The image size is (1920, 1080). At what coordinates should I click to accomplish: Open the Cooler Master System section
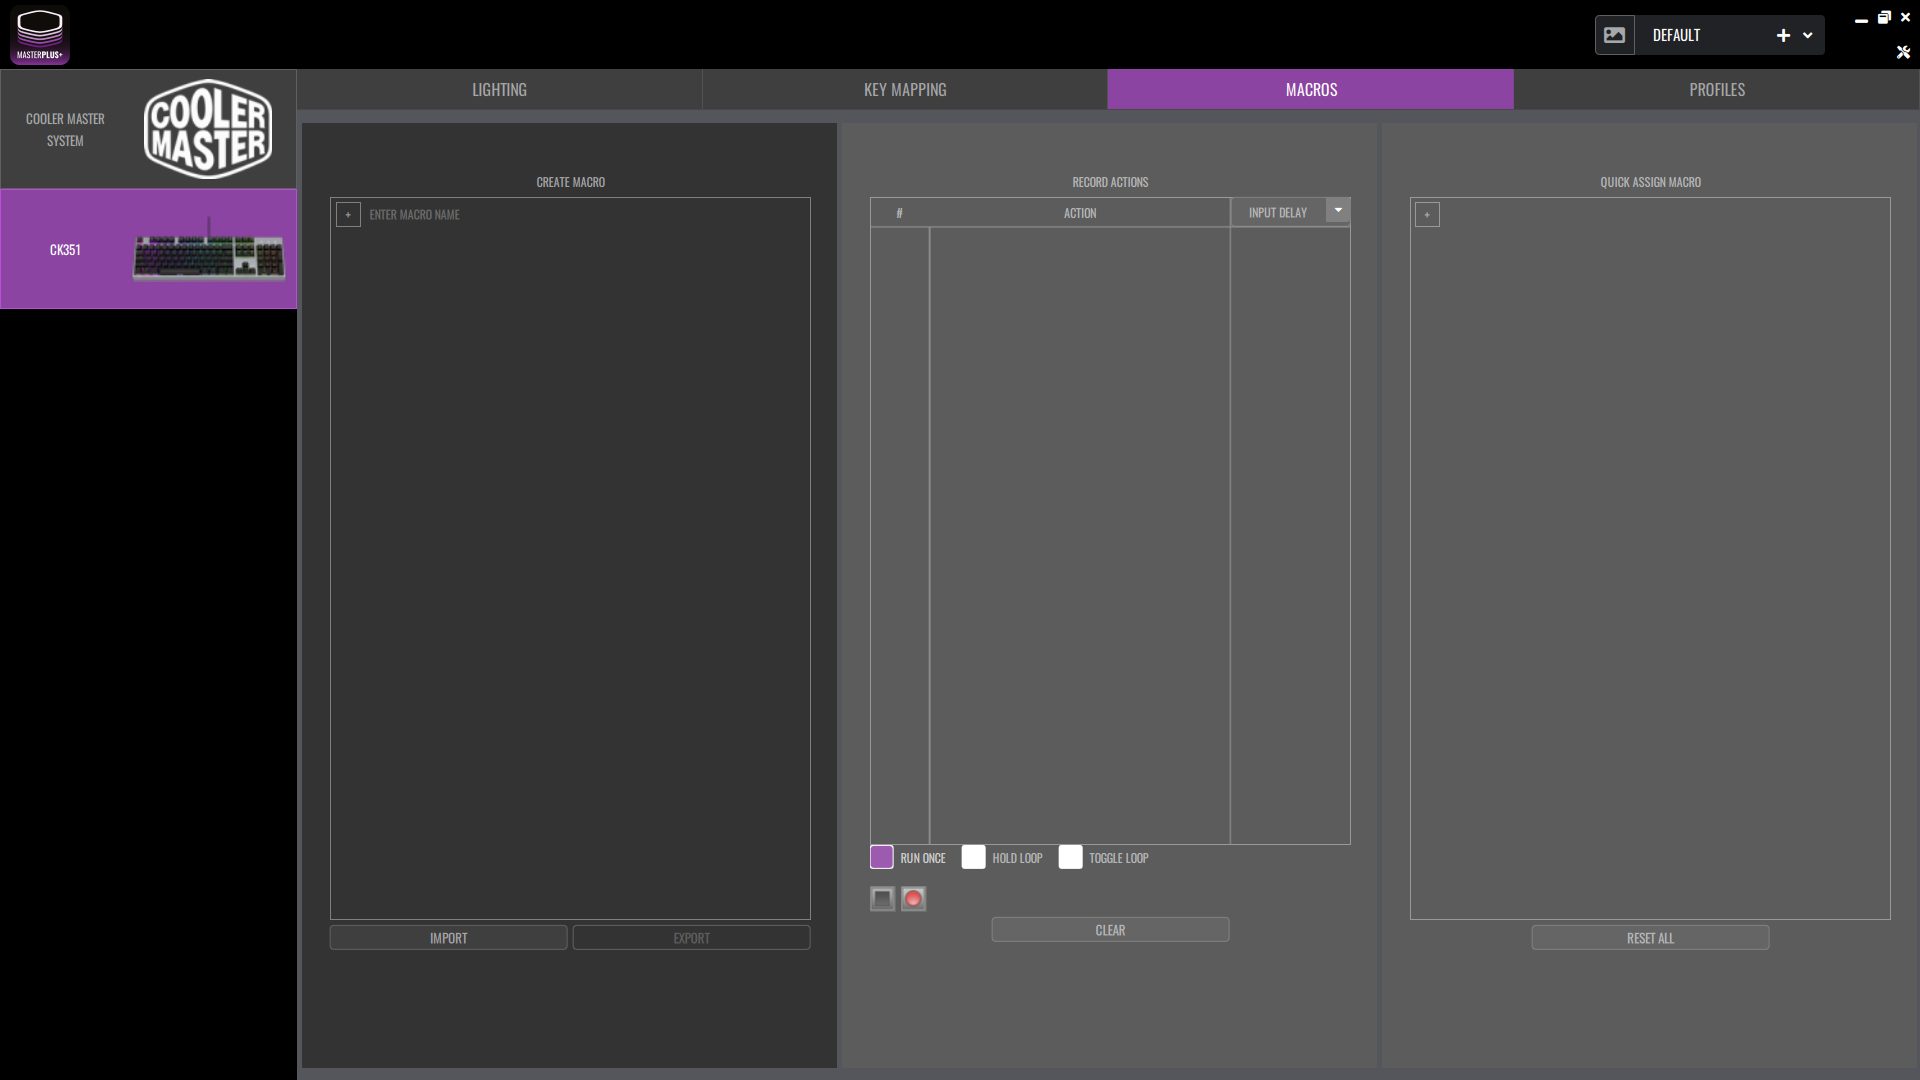click(x=148, y=129)
